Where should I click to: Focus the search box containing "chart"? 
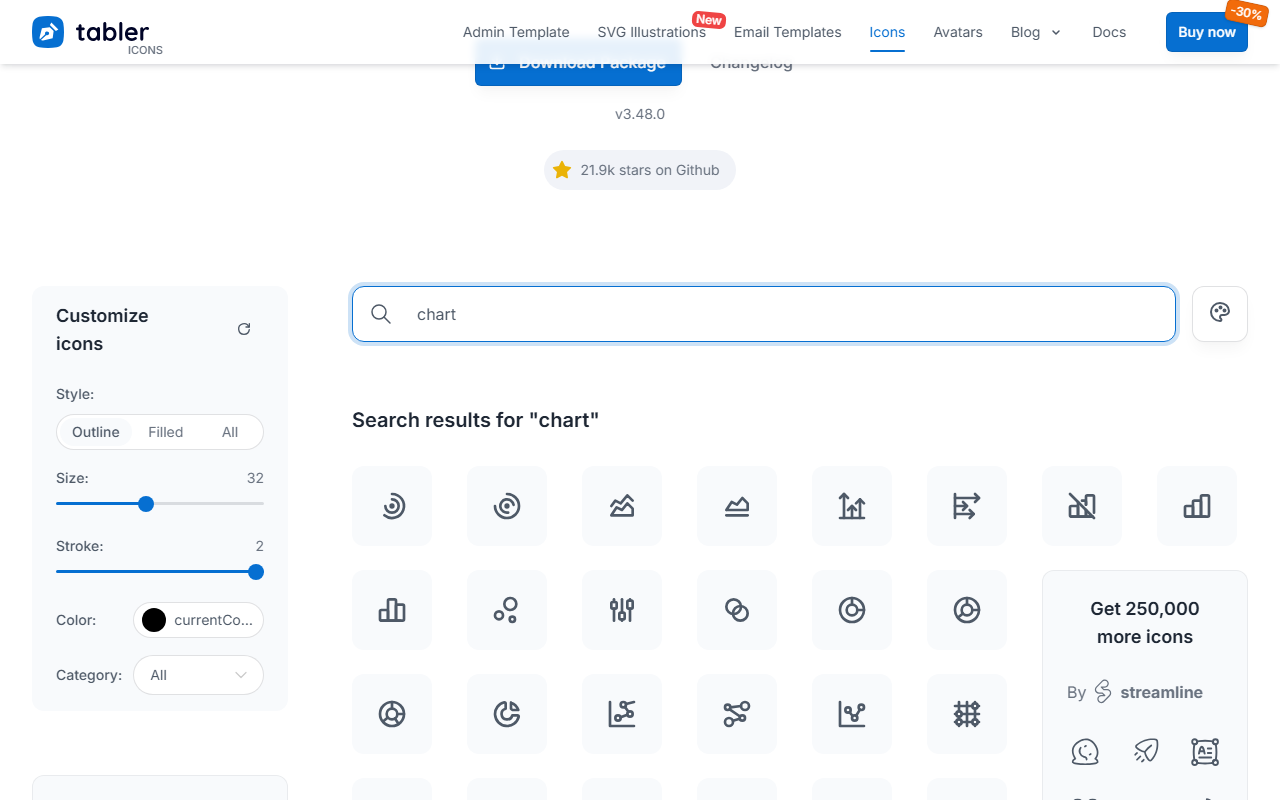click(764, 314)
